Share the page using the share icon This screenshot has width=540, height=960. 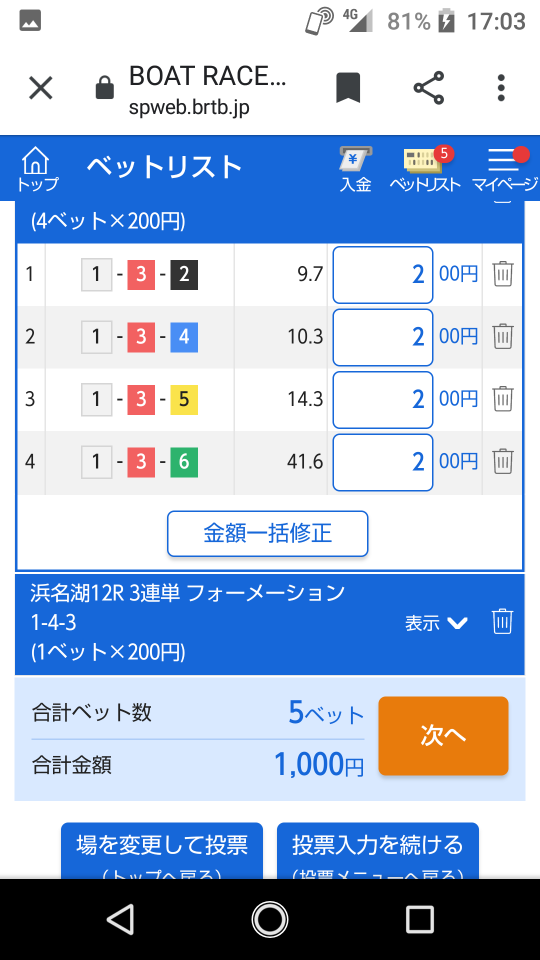point(429,88)
